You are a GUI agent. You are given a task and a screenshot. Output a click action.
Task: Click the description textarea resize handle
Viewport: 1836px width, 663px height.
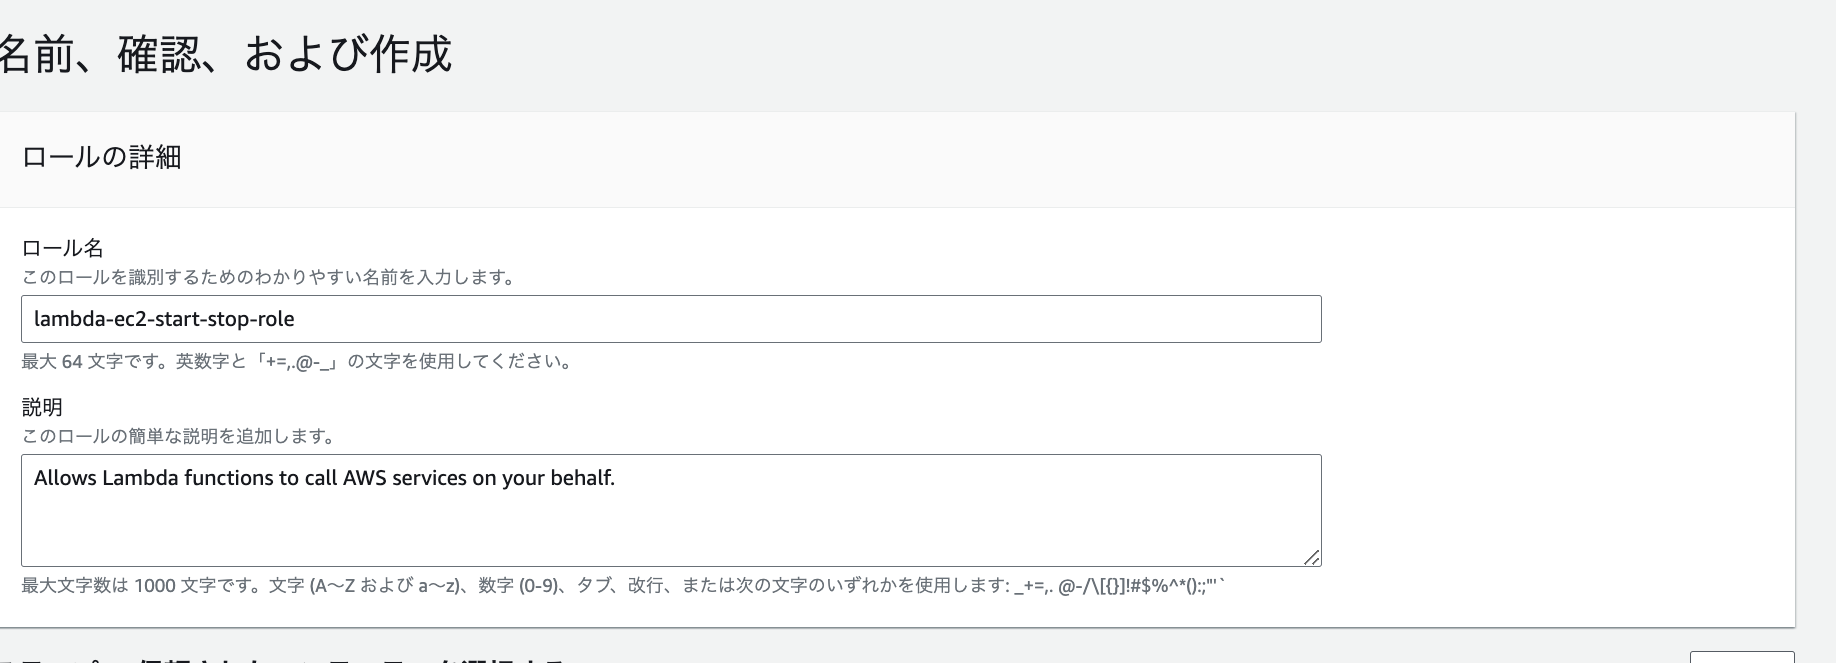pos(1311,557)
